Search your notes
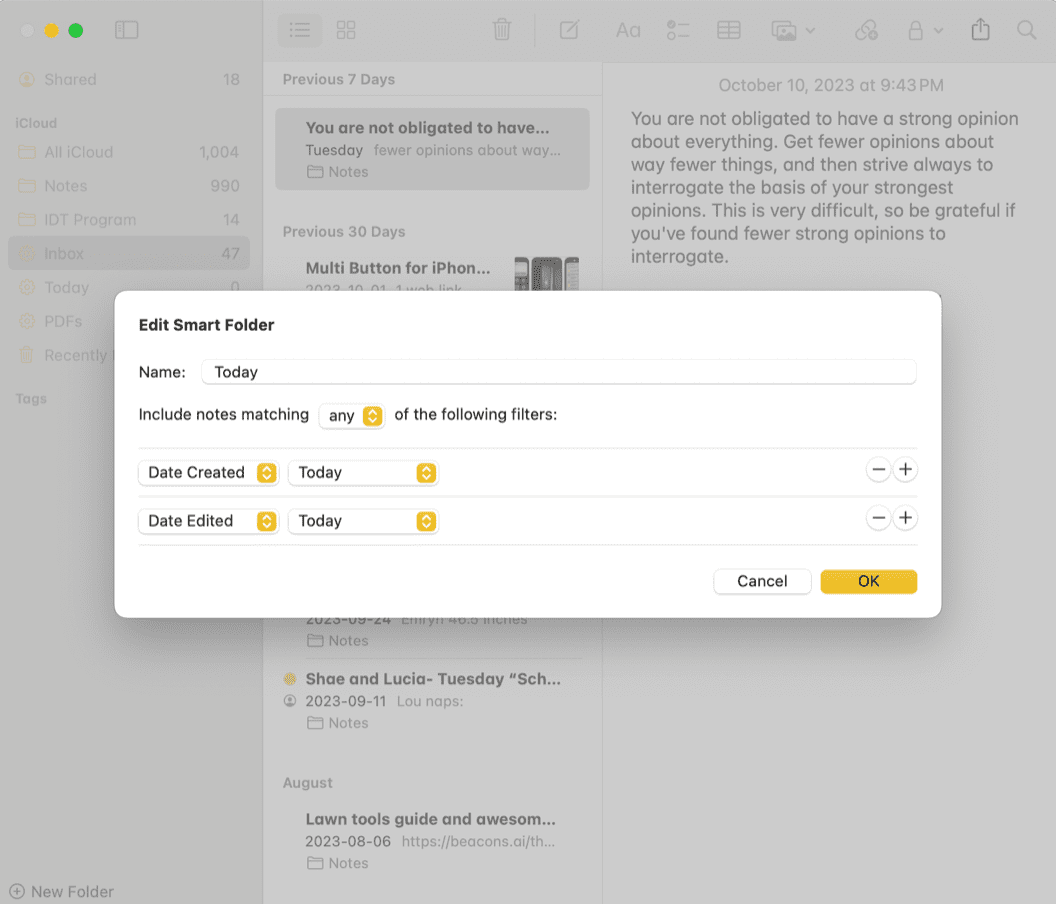 coord(1026,30)
